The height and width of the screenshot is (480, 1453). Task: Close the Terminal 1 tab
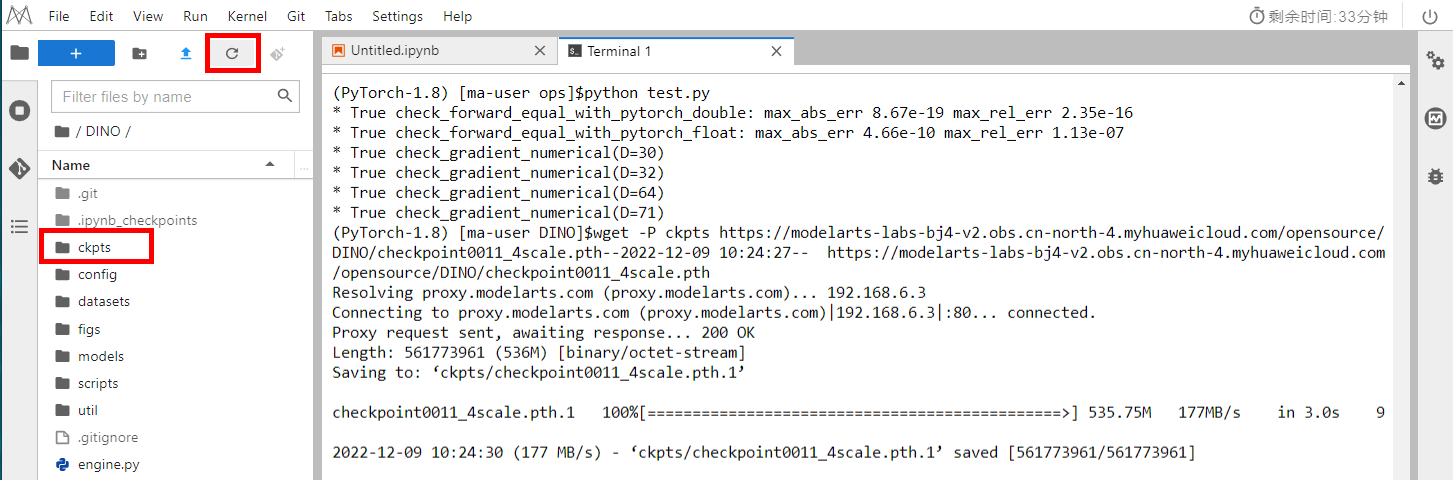pyautogui.click(x=776, y=51)
